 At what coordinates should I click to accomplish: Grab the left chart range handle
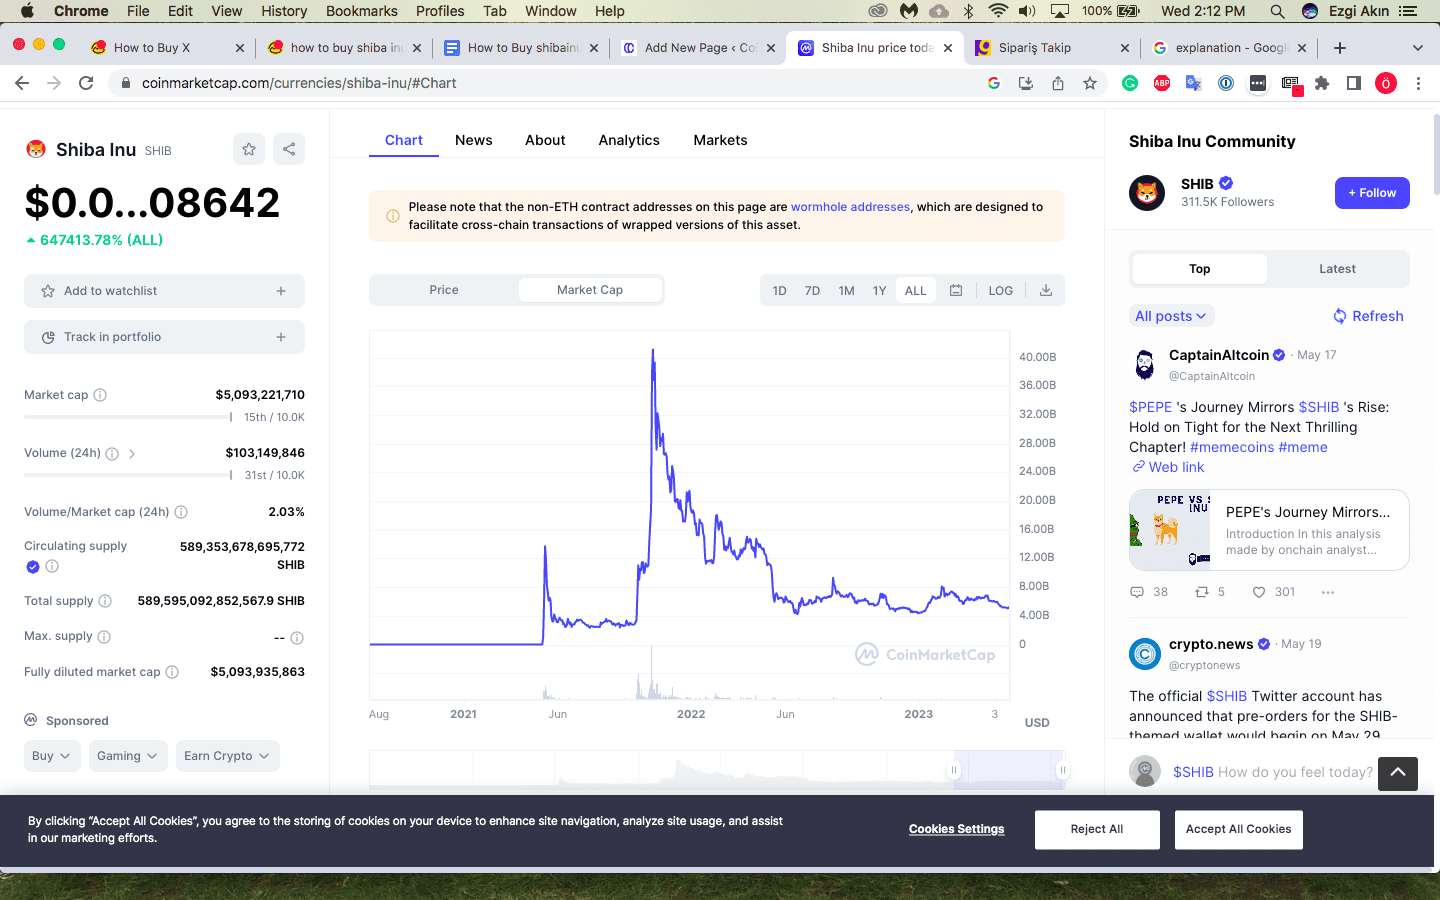954,770
